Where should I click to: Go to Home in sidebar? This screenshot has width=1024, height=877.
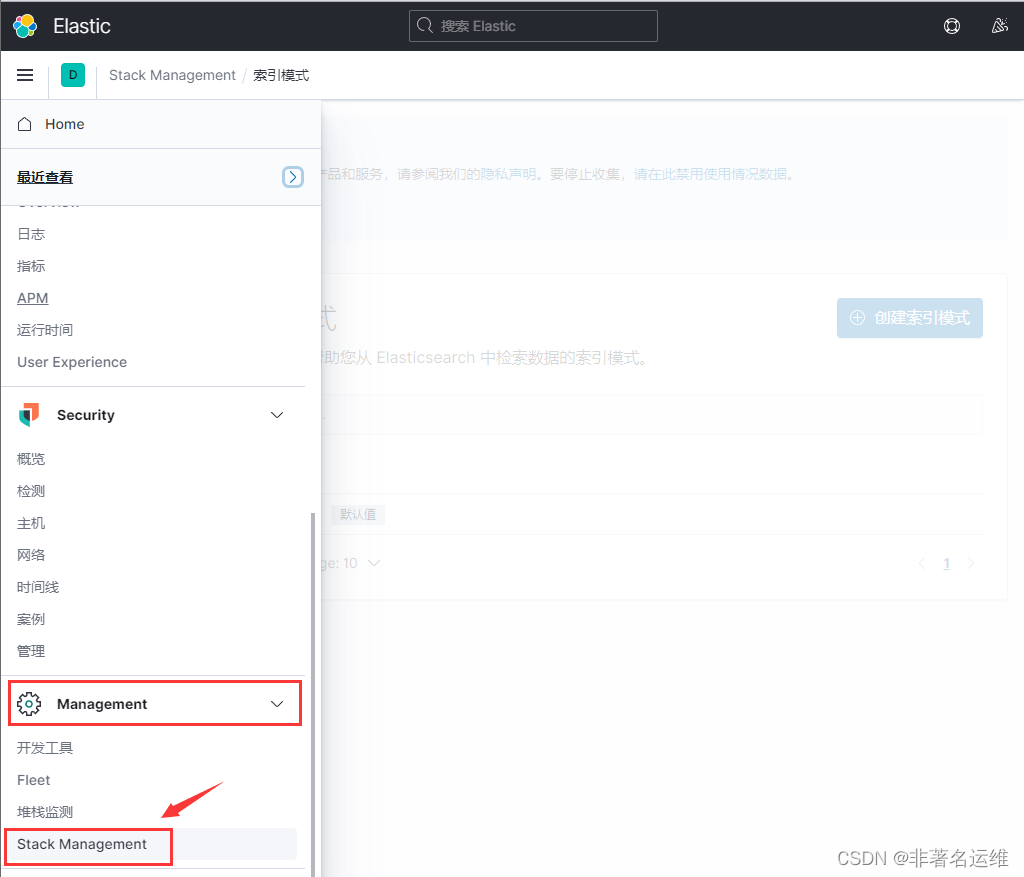click(x=64, y=124)
